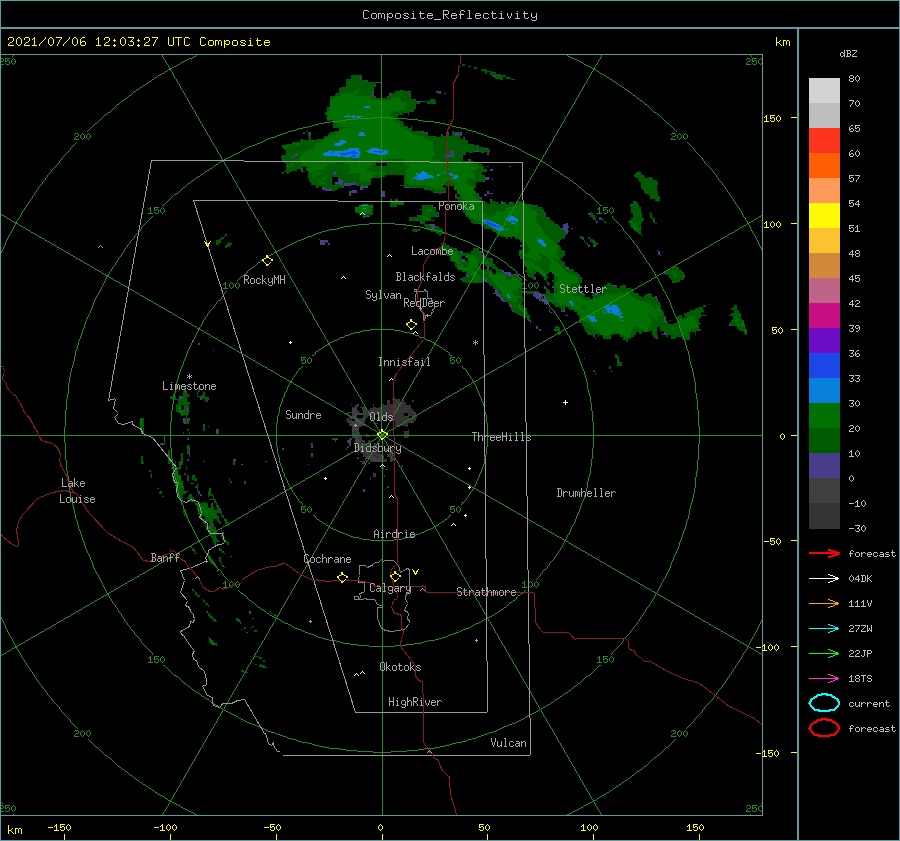Image resolution: width=900 pixels, height=841 pixels.
Task: Click the Drumheller label
Action: pyautogui.click(x=586, y=493)
